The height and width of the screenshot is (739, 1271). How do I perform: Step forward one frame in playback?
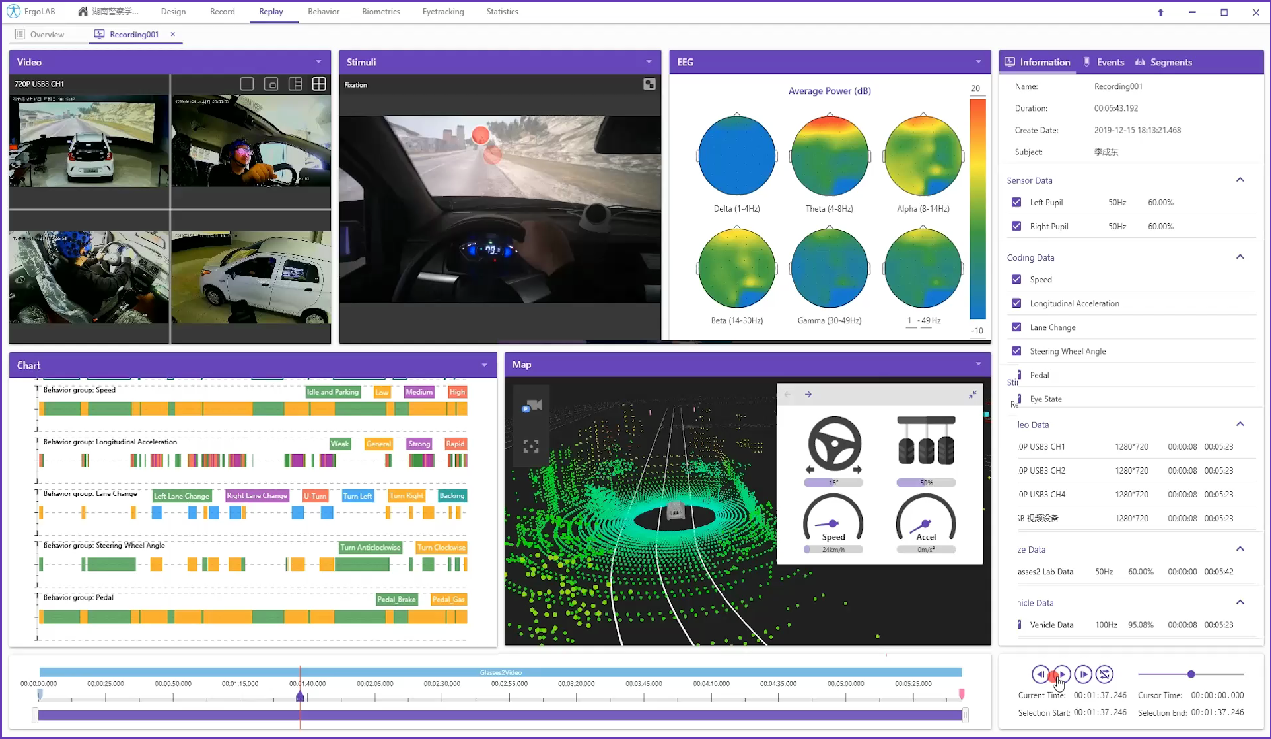[x=1084, y=674]
